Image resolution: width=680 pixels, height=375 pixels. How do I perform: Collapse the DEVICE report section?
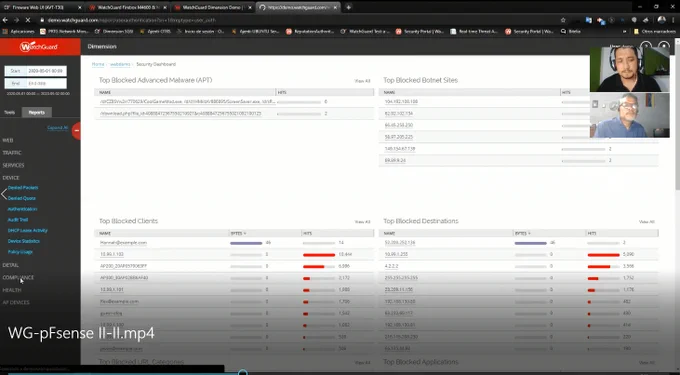[11, 178]
